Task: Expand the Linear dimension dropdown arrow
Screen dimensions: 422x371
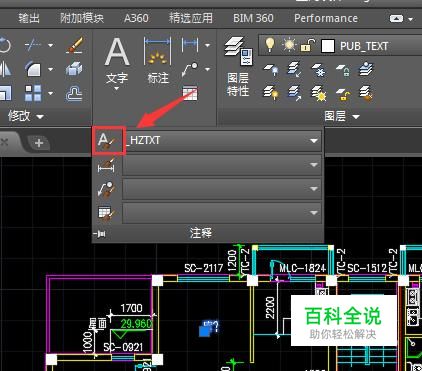Action: coord(207,45)
